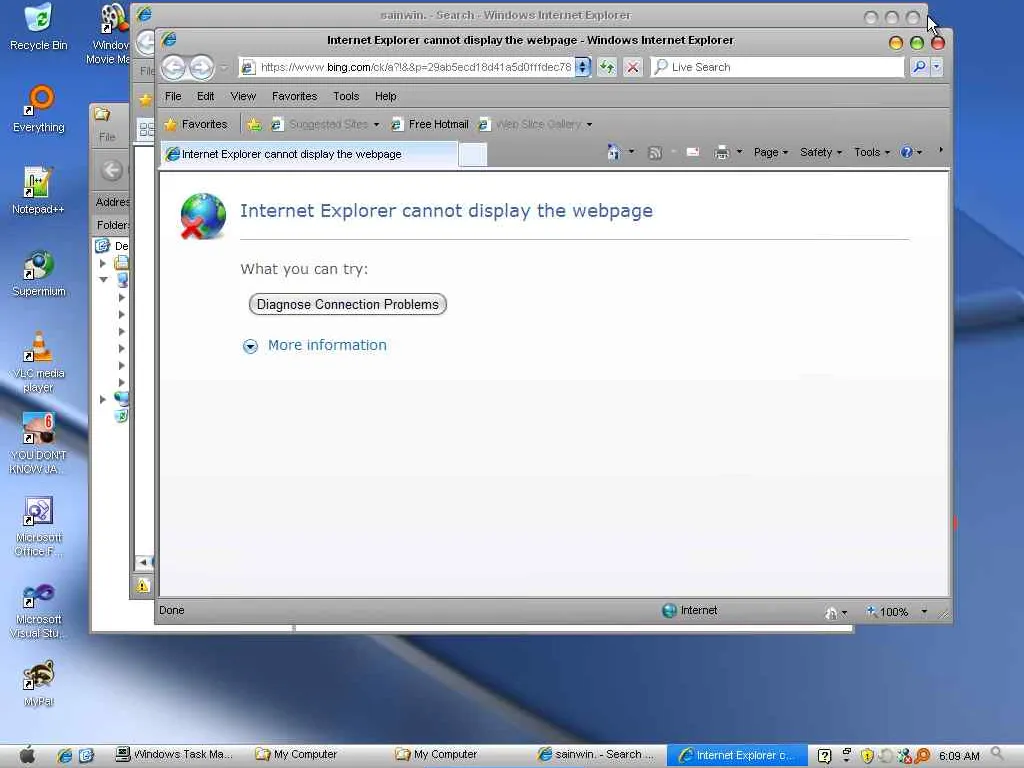The image size is (1024, 768).
Task: Click sainwin Search window title bar
Action: pos(505,15)
